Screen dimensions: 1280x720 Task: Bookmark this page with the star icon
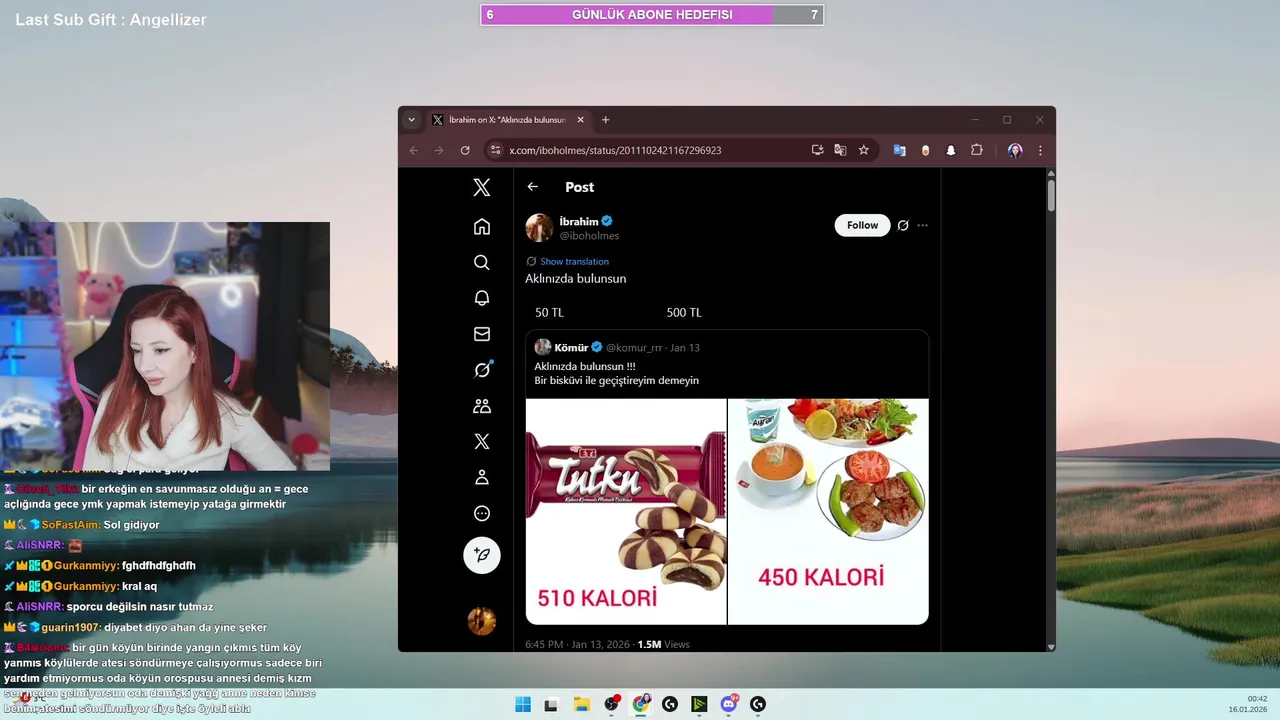click(864, 150)
